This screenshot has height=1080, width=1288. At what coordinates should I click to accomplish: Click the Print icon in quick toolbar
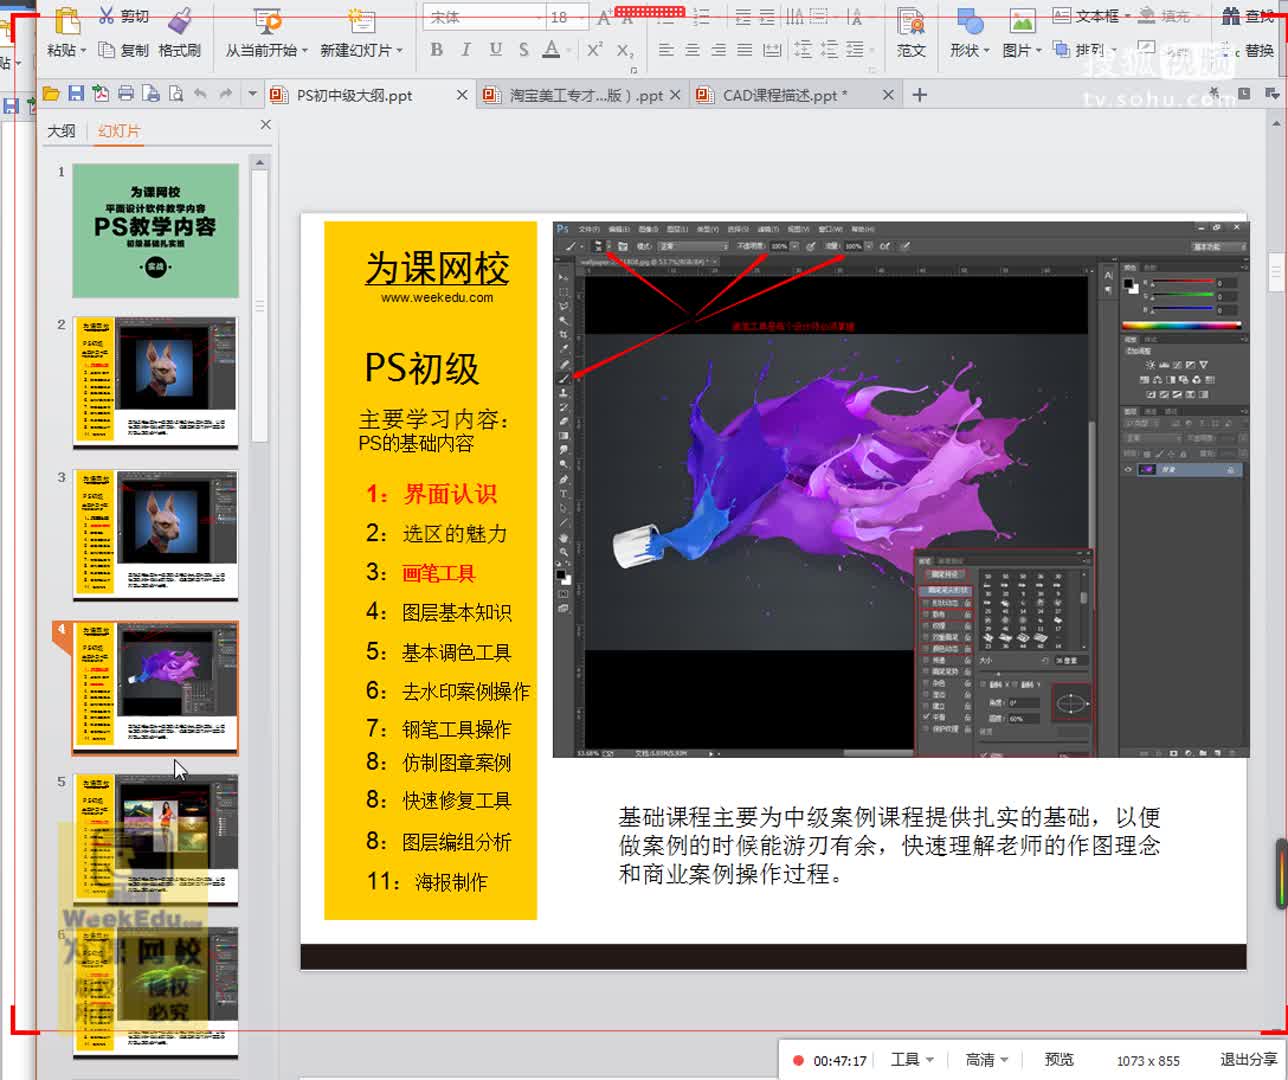126,94
